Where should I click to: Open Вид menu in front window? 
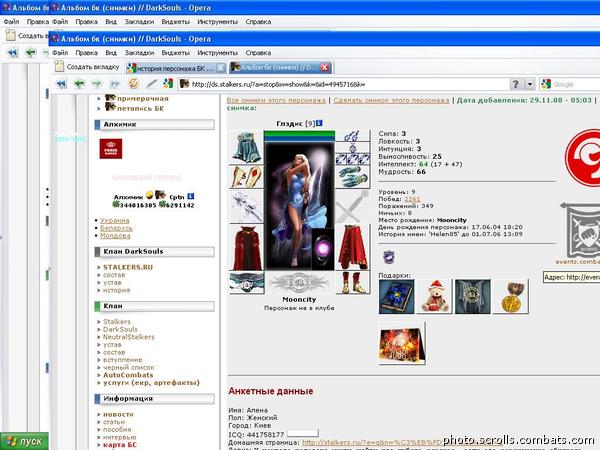[111, 53]
